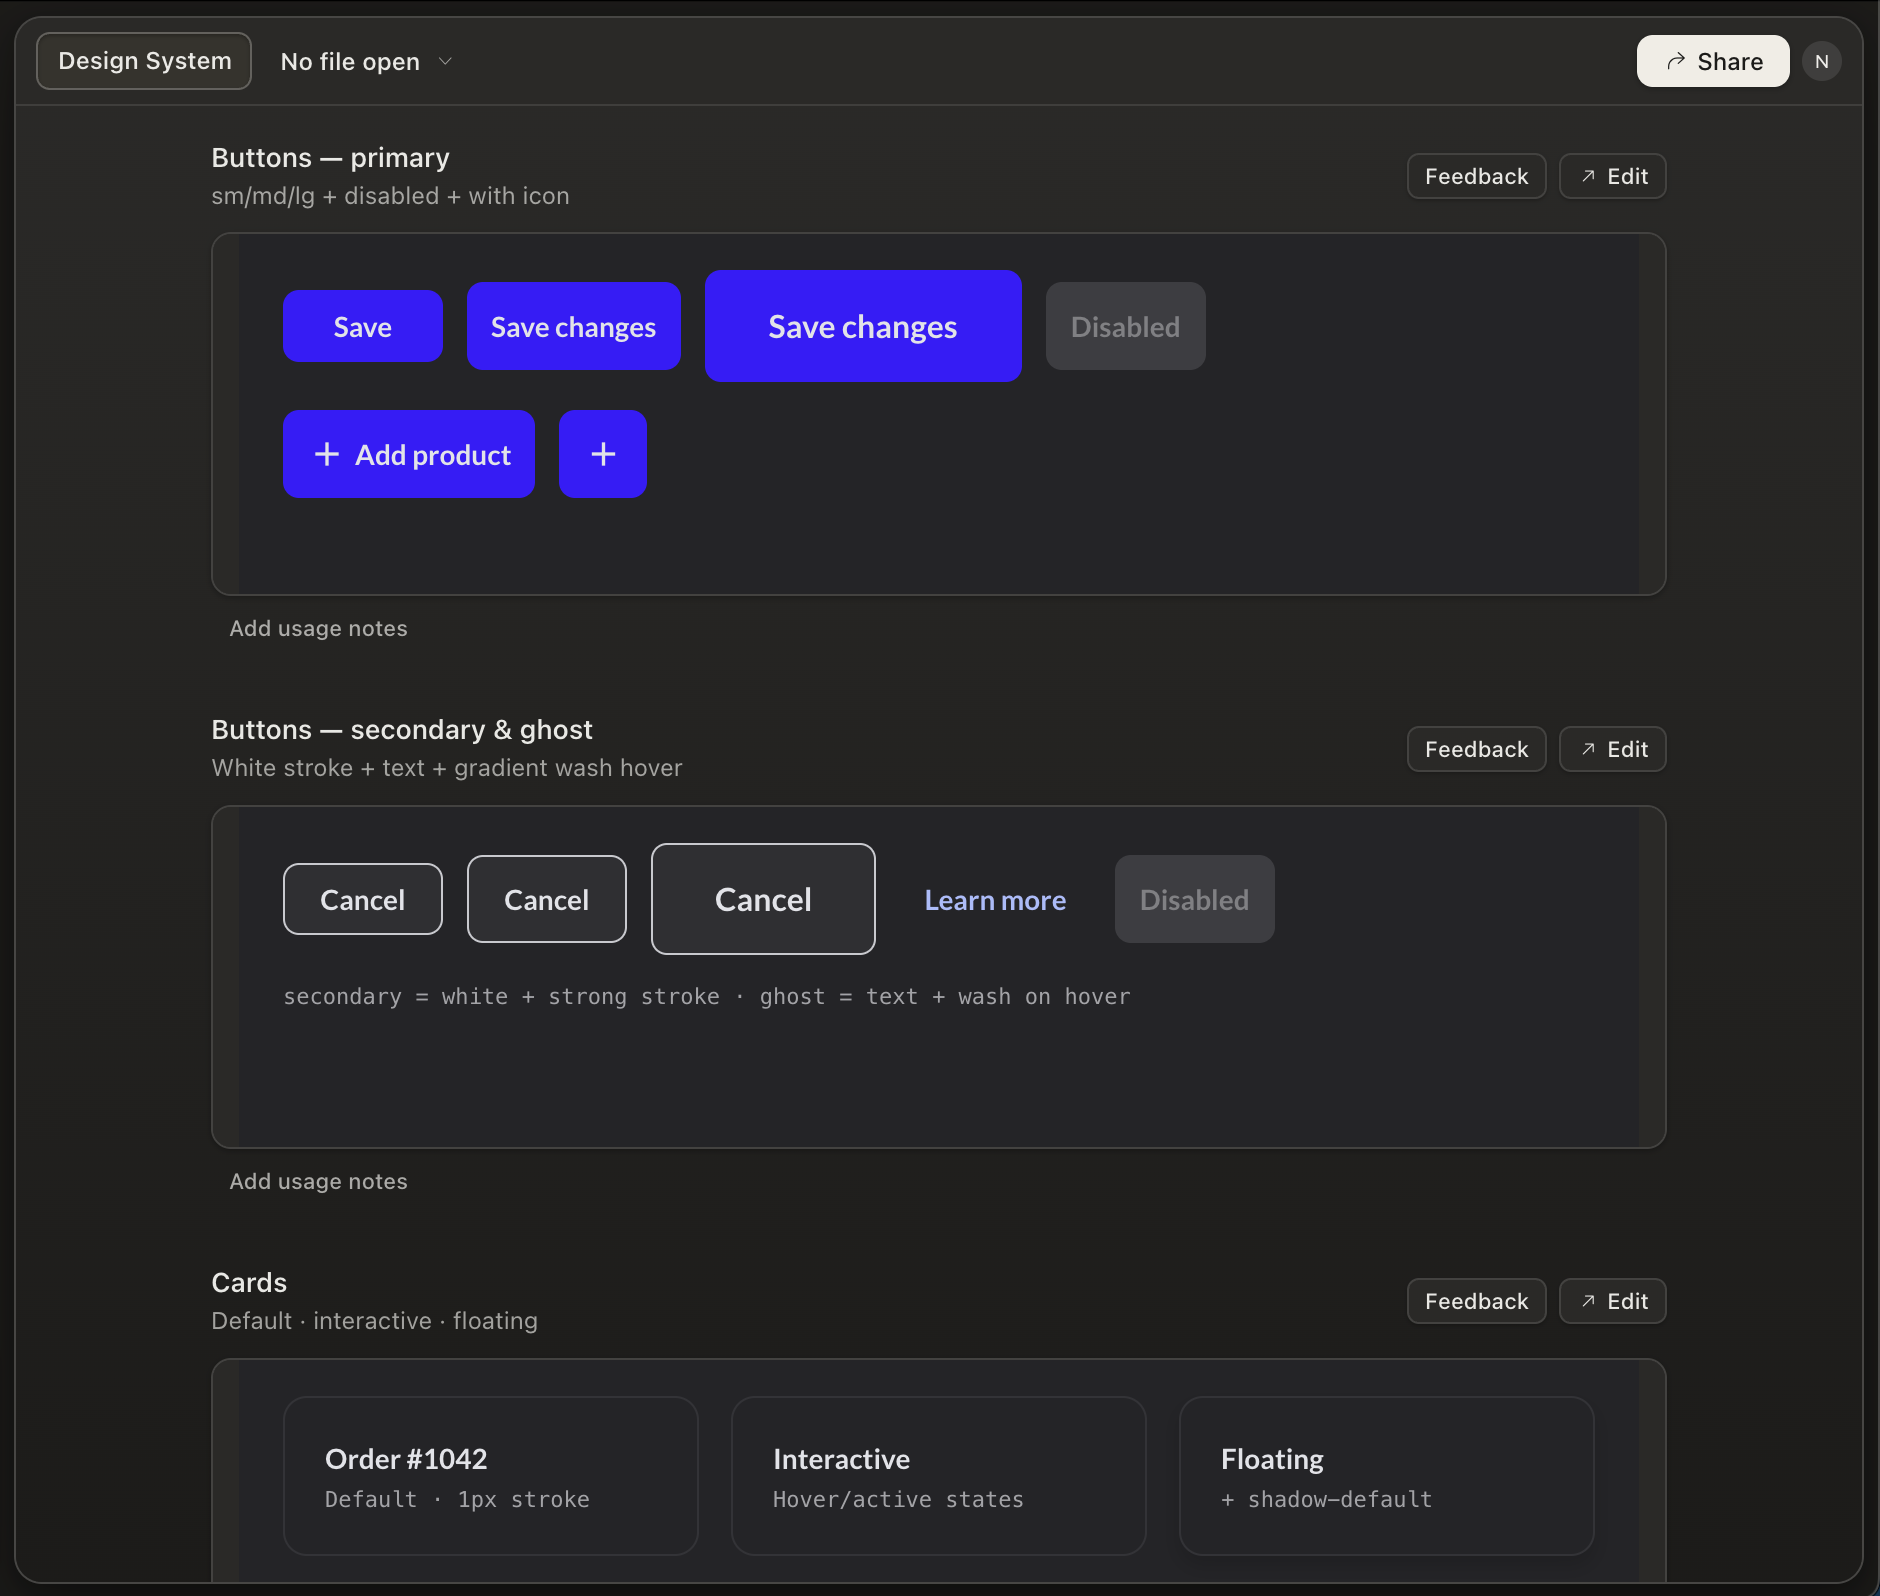Follow the Learn more ghost link

[x=995, y=900]
